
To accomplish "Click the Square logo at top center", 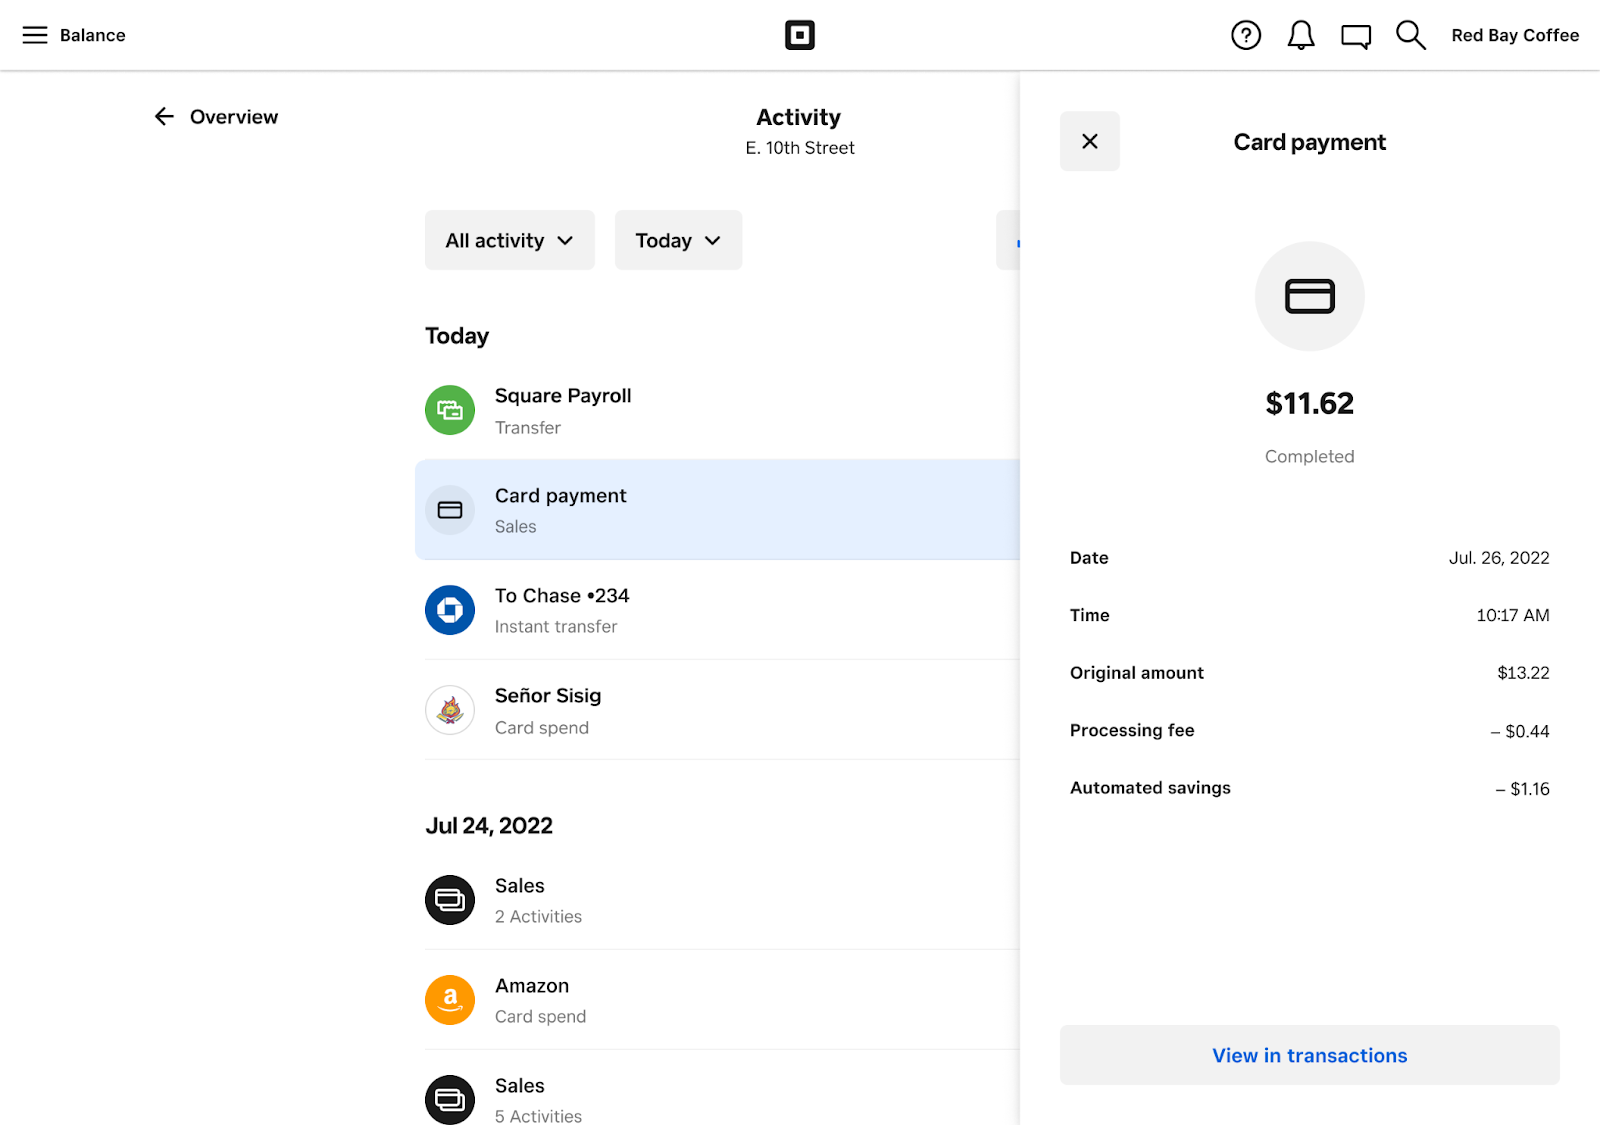I will coord(799,35).
